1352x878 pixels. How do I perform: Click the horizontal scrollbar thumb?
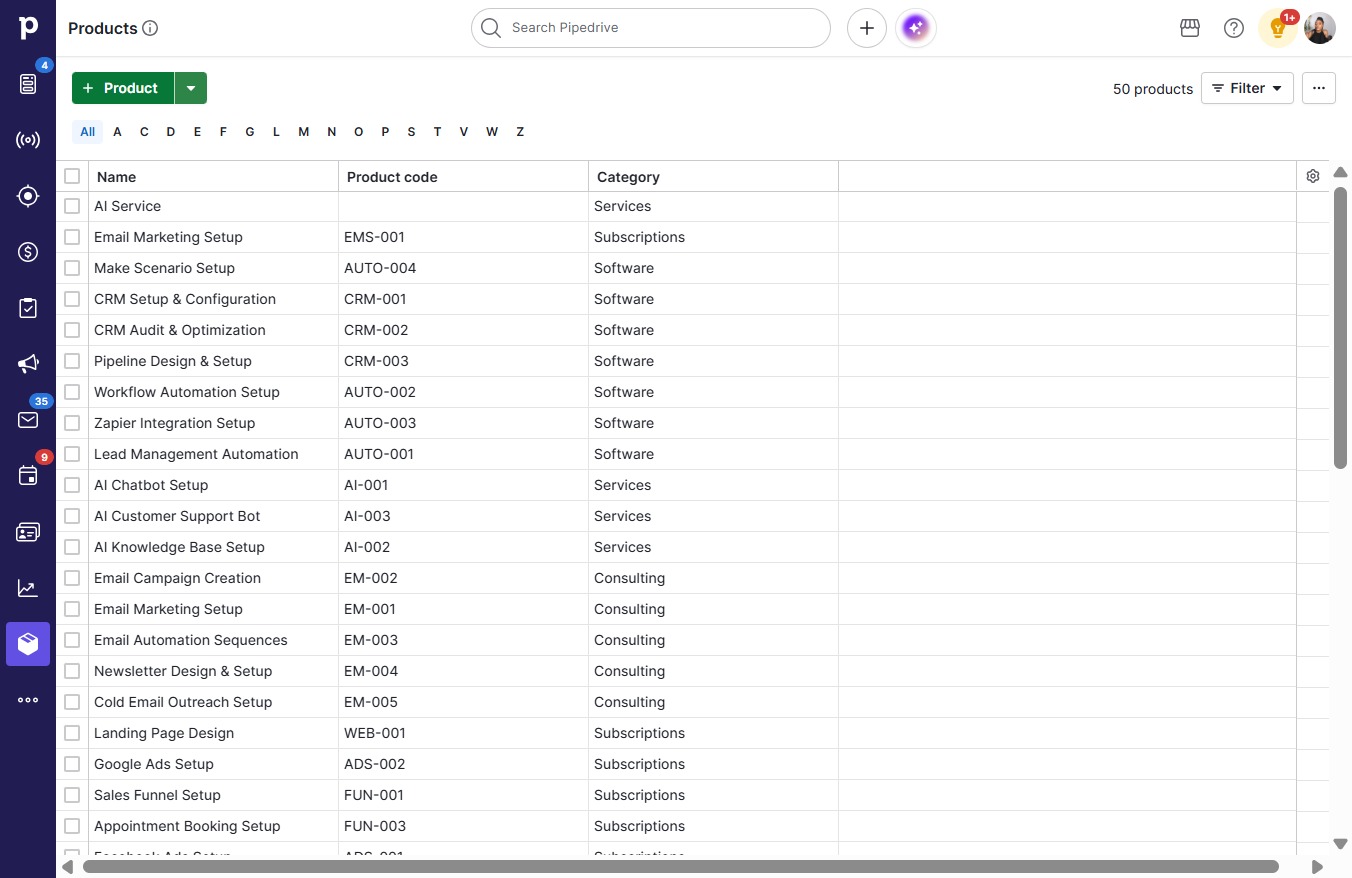point(681,867)
